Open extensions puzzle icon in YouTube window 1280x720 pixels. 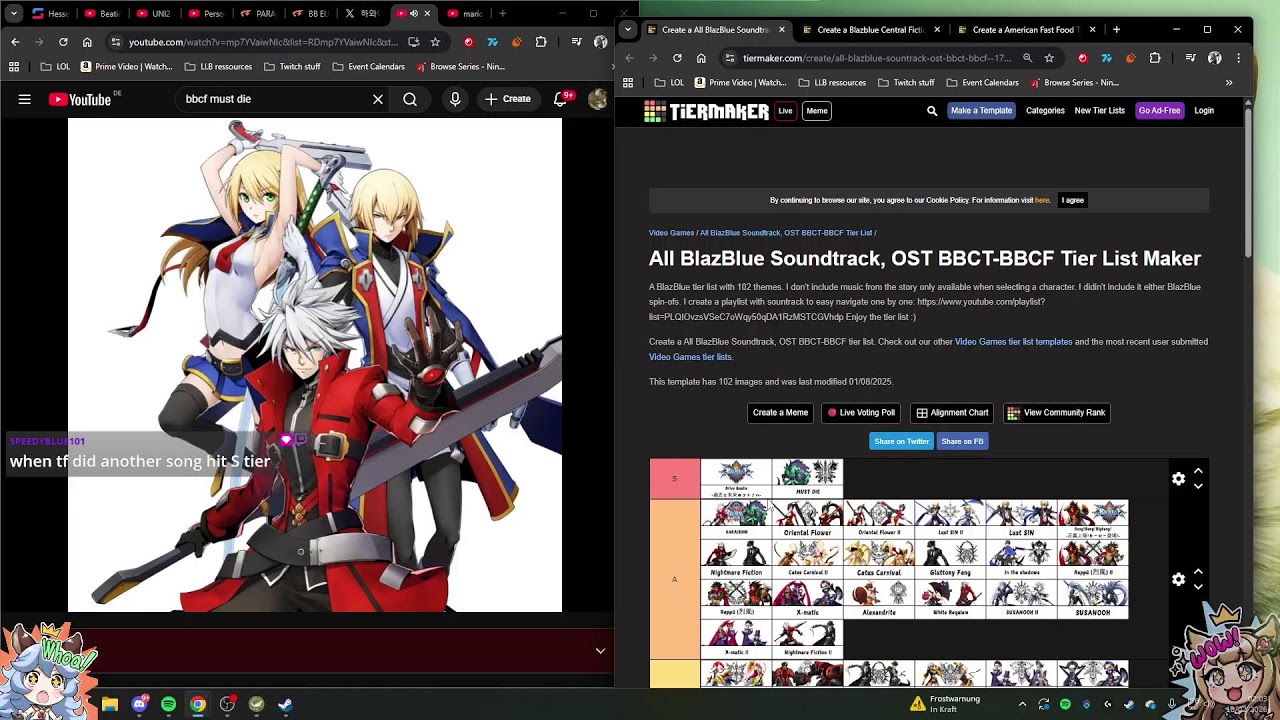click(541, 42)
